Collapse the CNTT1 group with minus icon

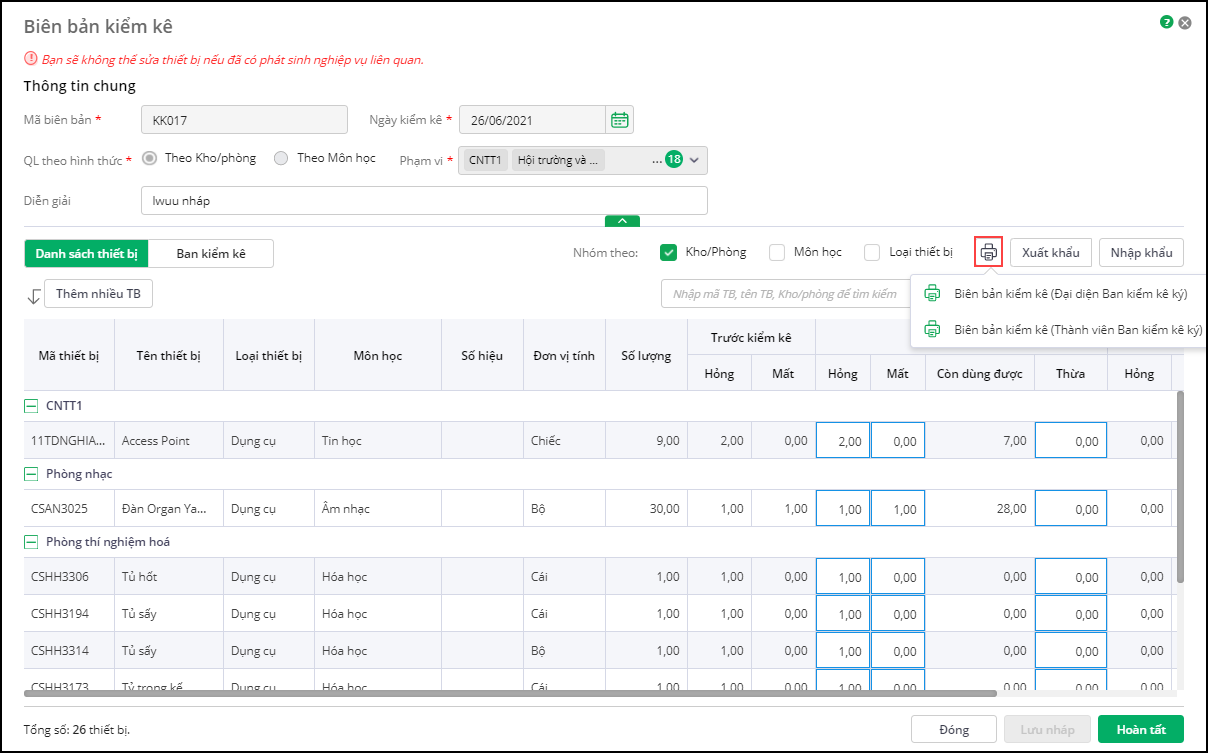pyautogui.click(x=32, y=405)
